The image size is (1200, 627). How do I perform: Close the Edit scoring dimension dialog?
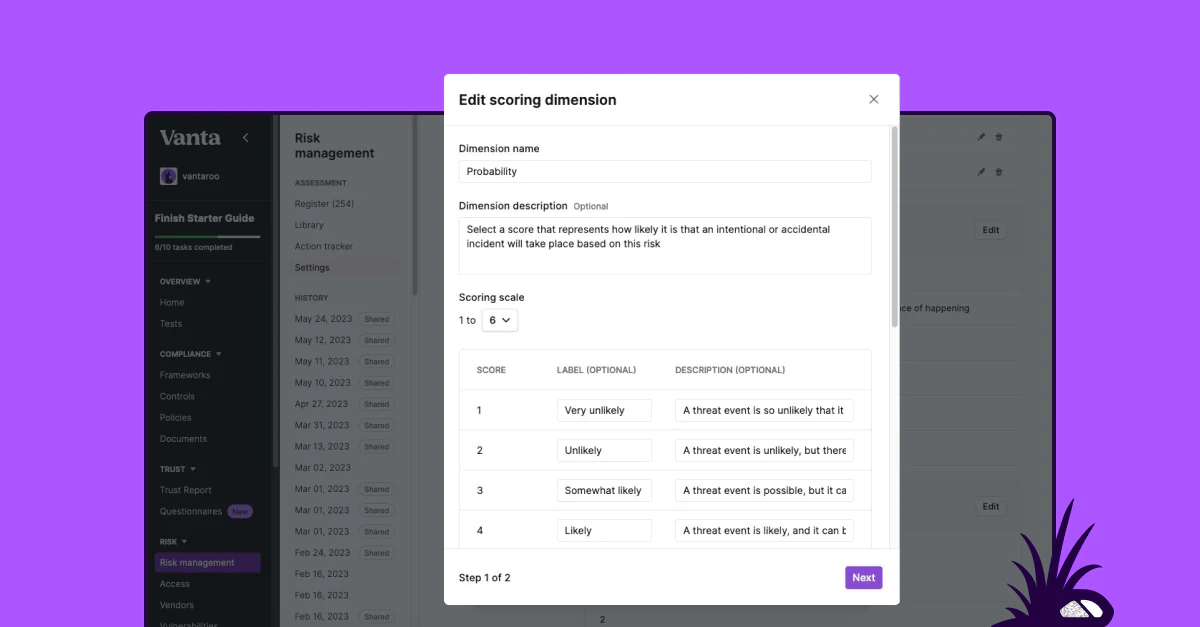point(873,99)
